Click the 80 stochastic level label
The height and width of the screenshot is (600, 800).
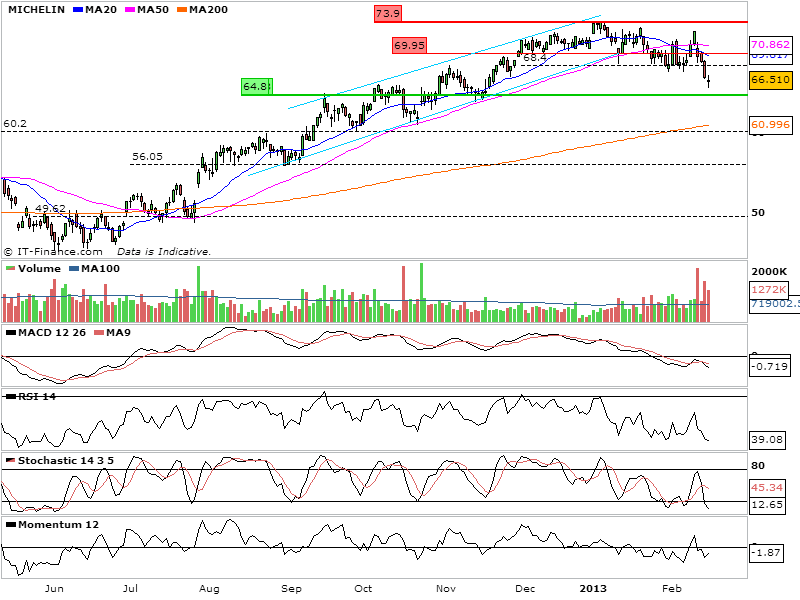click(x=758, y=465)
